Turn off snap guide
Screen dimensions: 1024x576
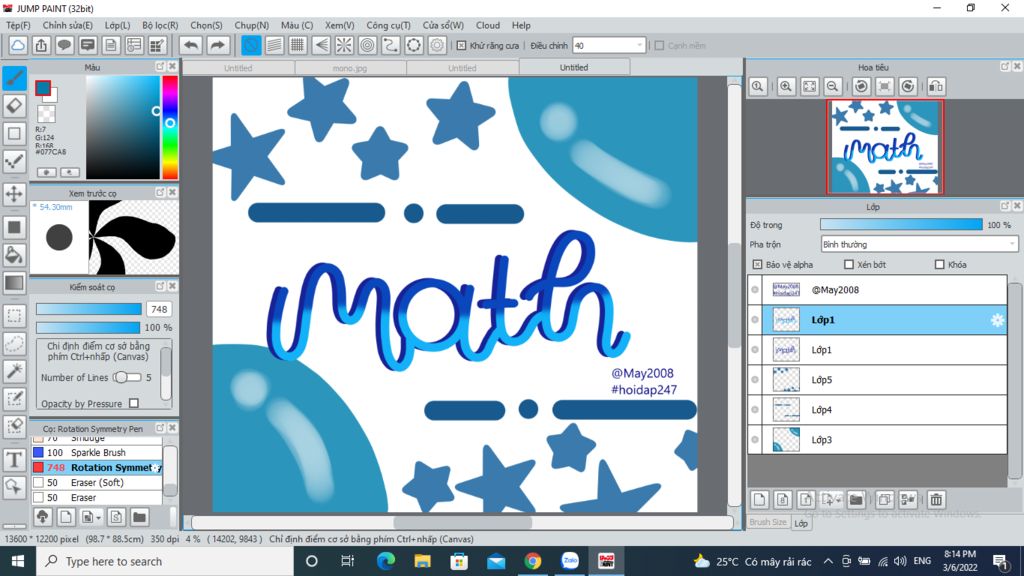[x=251, y=45]
